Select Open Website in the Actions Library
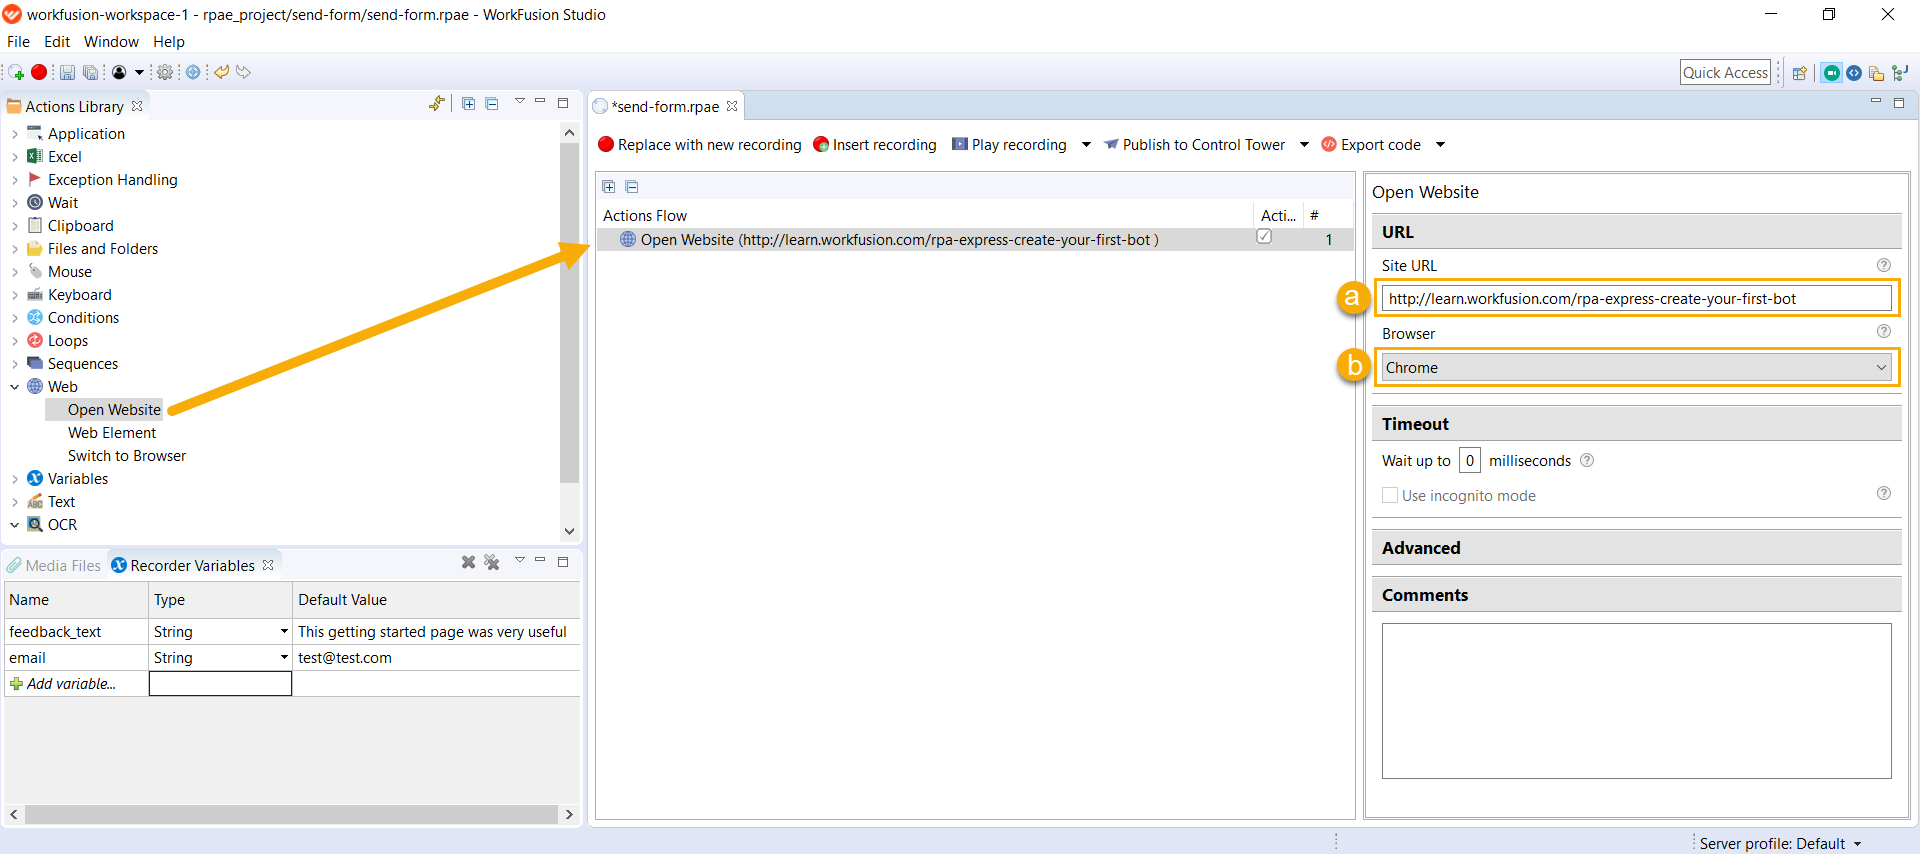Viewport: 1920px width, 854px height. click(114, 410)
